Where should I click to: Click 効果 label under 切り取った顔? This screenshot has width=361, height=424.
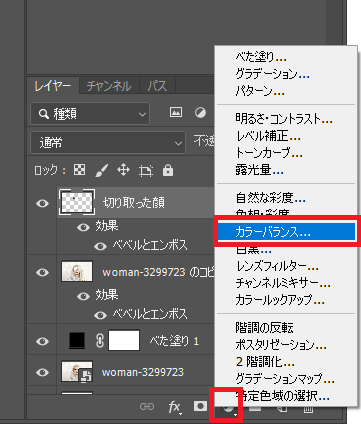[x=107, y=226]
